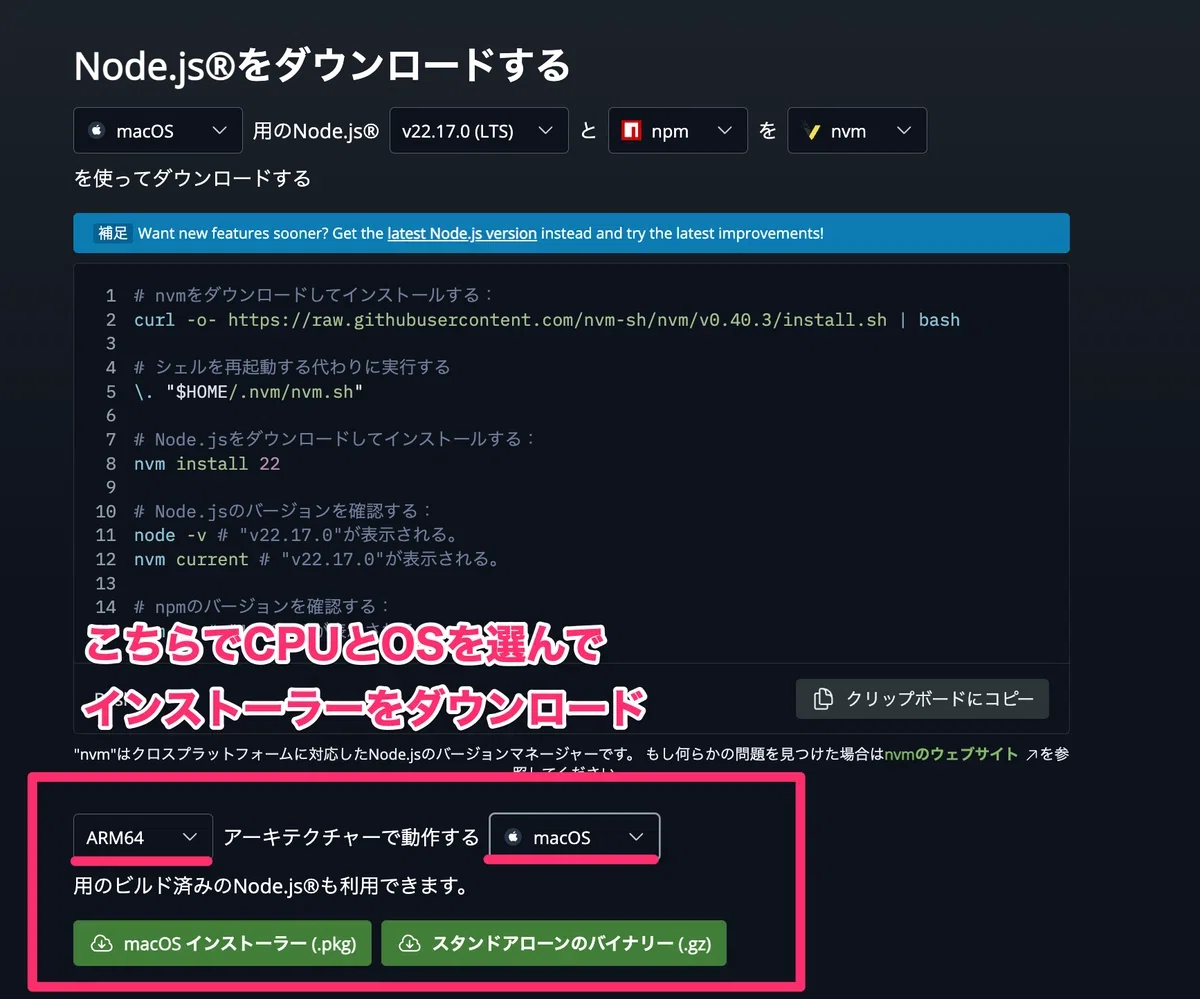This screenshot has width=1200, height=999.
Task: Click the npm logo icon
Action: [x=631, y=131]
